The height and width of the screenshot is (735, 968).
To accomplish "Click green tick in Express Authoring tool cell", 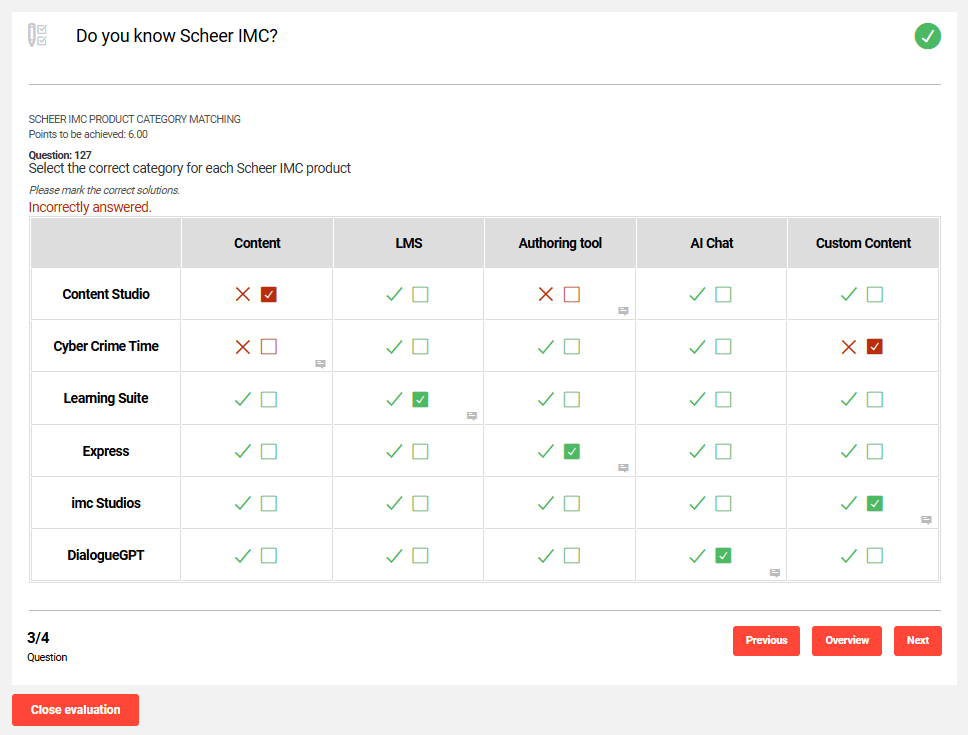I will (546, 451).
